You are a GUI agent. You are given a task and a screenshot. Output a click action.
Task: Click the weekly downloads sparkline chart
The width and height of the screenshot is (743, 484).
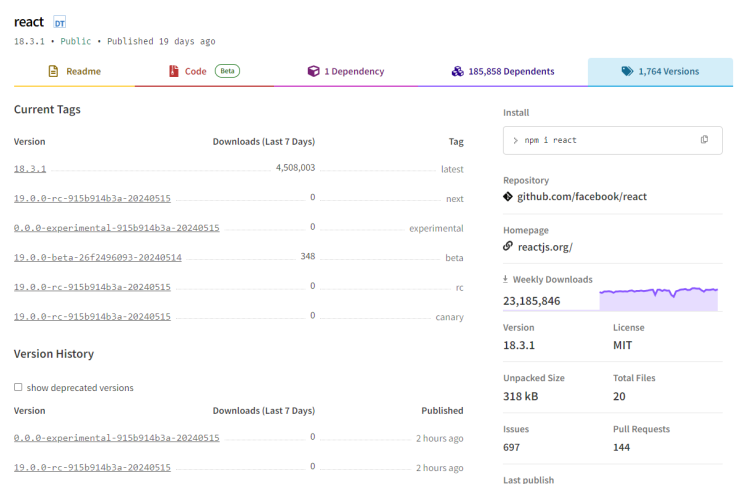point(658,297)
